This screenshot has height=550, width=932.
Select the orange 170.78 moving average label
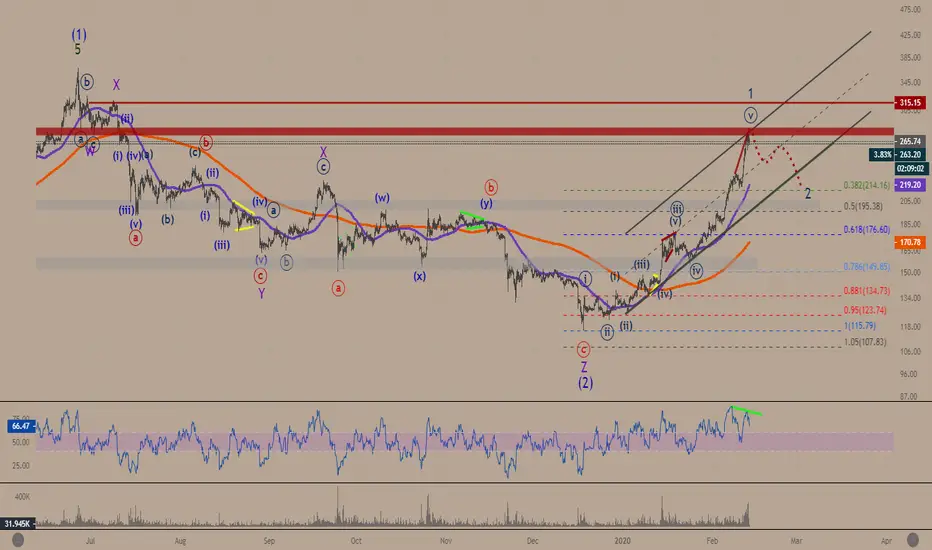[x=909, y=243]
